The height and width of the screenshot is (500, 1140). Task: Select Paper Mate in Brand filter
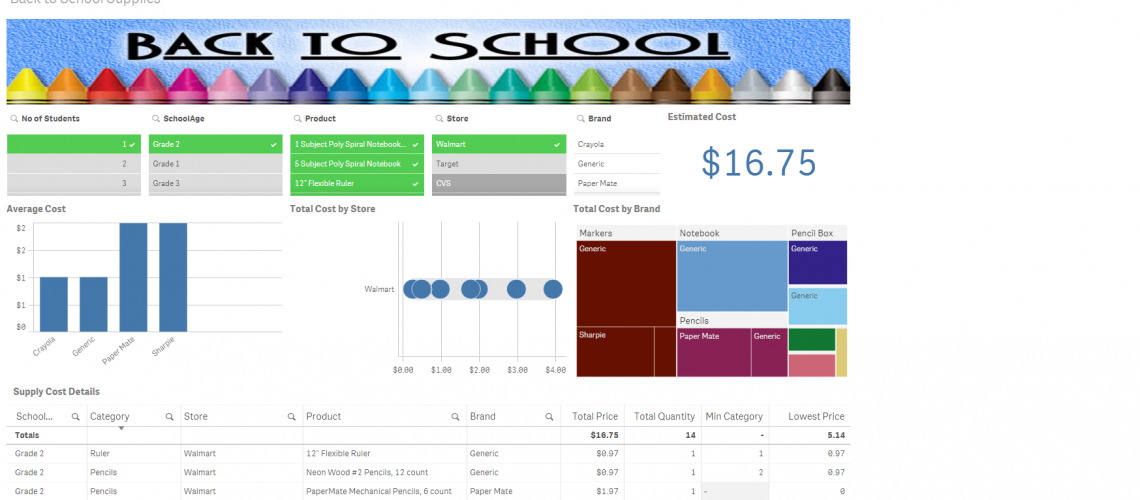tap(617, 183)
